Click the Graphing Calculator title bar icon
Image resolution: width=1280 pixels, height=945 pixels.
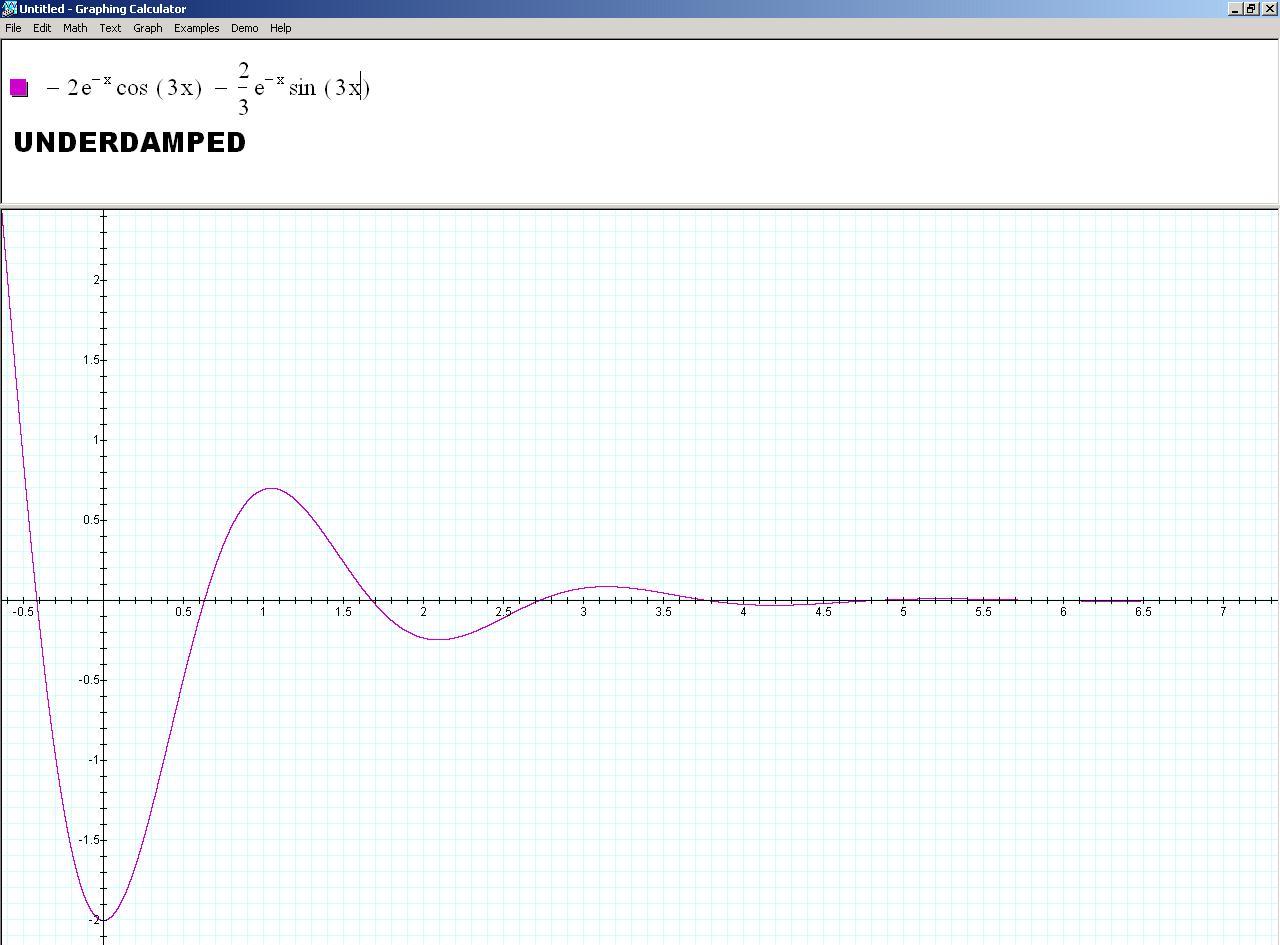pyautogui.click(x=9, y=9)
